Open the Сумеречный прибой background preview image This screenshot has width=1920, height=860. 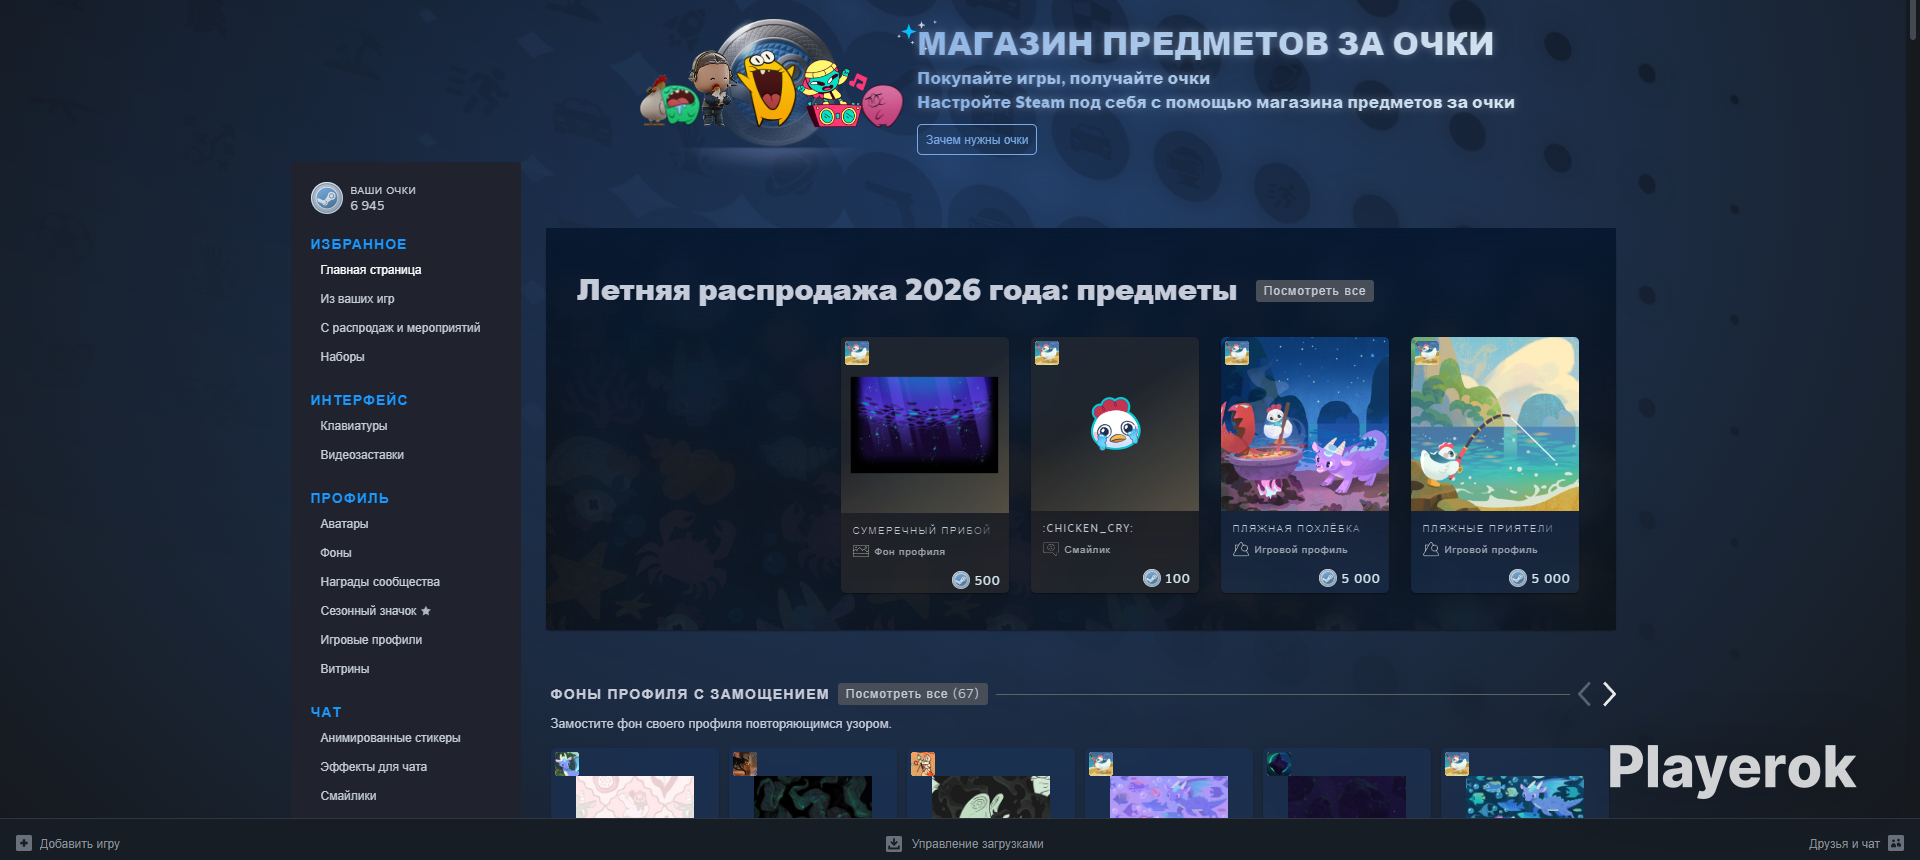924,424
